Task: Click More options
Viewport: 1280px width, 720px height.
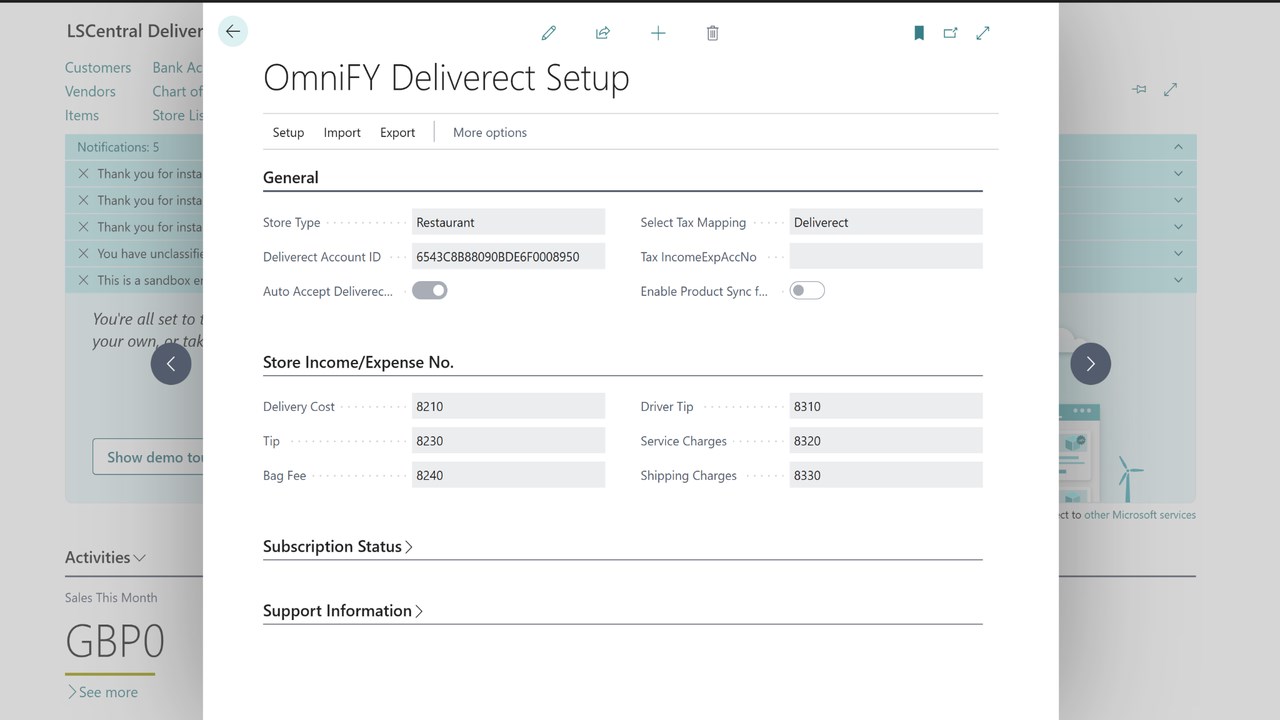Action: [490, 132]
